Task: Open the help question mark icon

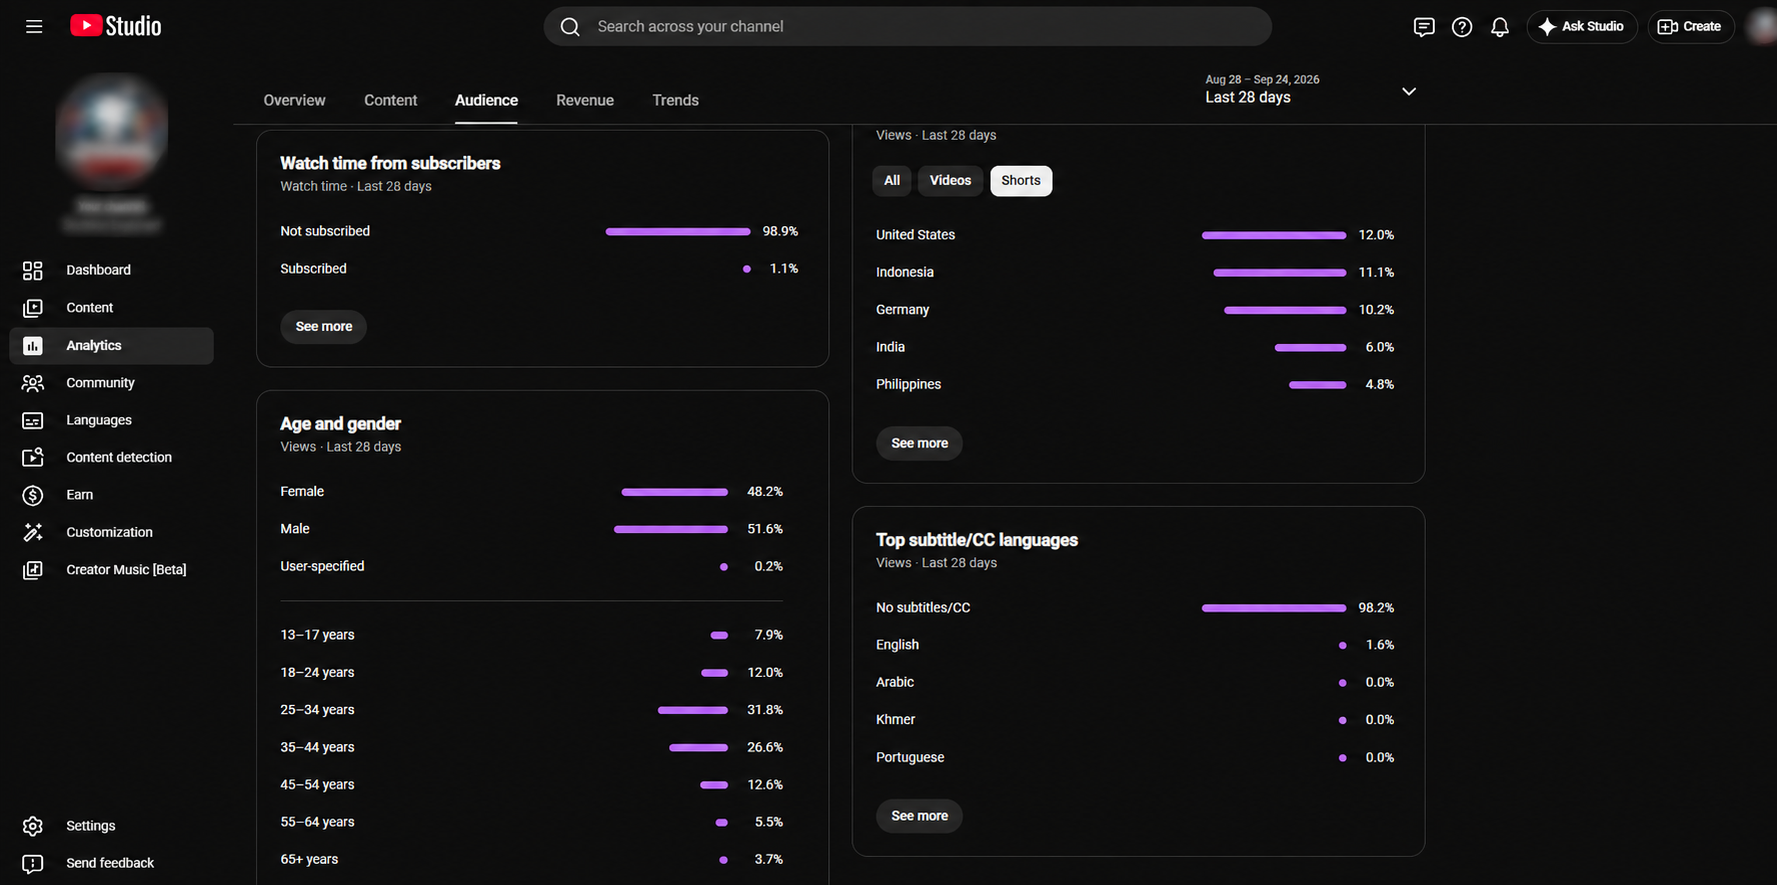Action: [1462, 27]
